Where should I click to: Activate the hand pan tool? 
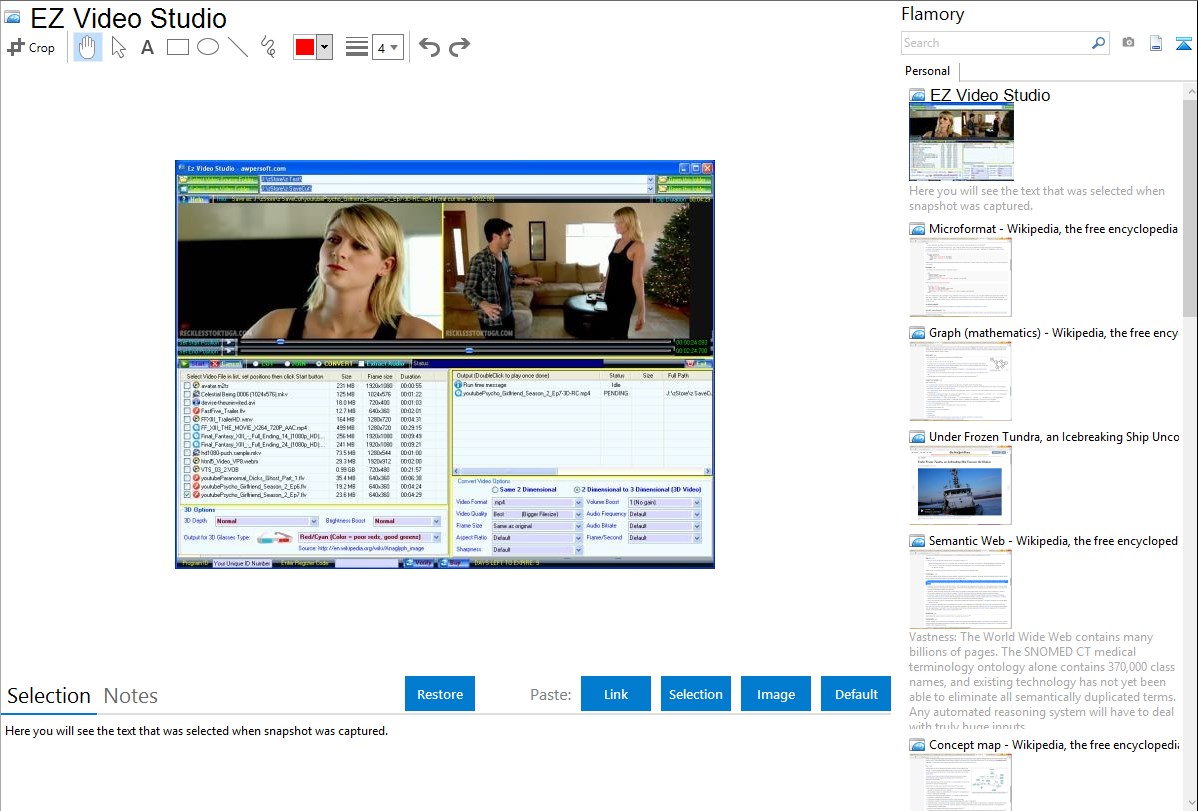click(x=88, y=47)
